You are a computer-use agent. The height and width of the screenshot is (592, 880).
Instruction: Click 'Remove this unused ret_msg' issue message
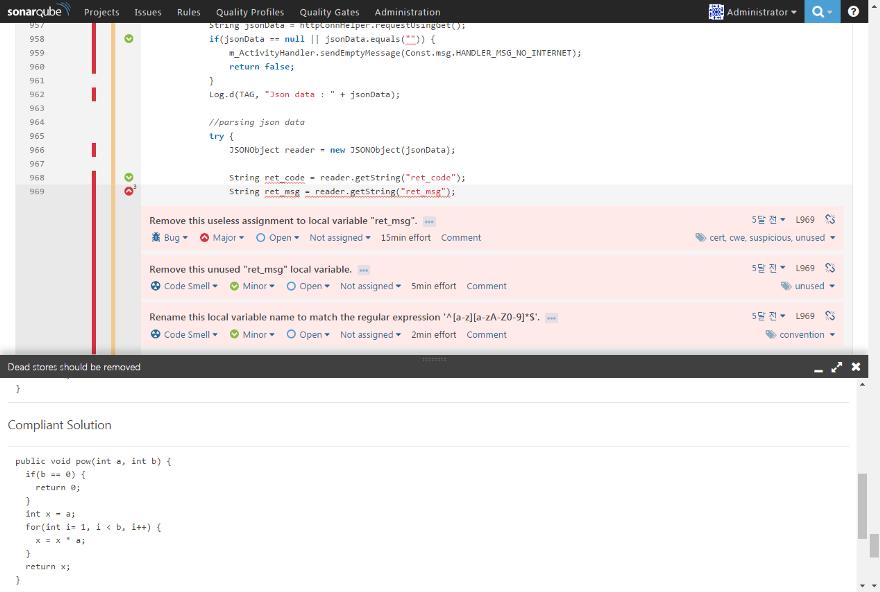pyautogui.click(x=250, y=269)
